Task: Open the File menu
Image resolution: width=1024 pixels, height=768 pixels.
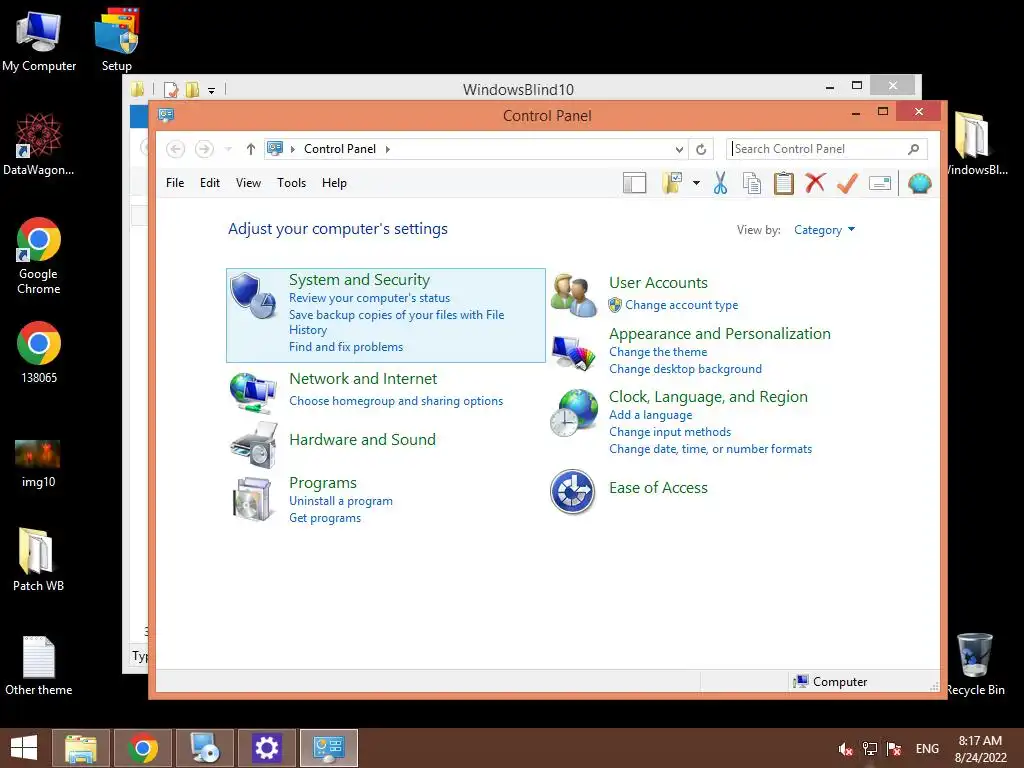Action: (x=175, y=183)
